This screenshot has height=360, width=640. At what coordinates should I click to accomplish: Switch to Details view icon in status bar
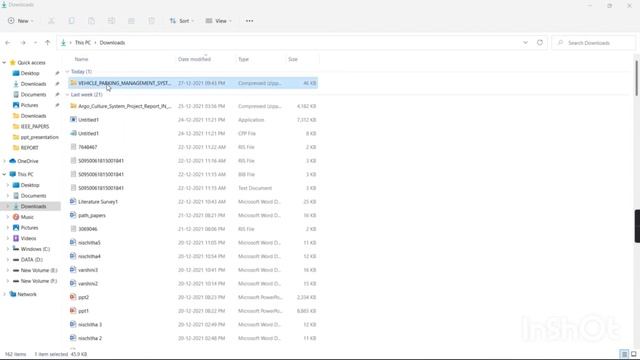click(x=624, y=354)
